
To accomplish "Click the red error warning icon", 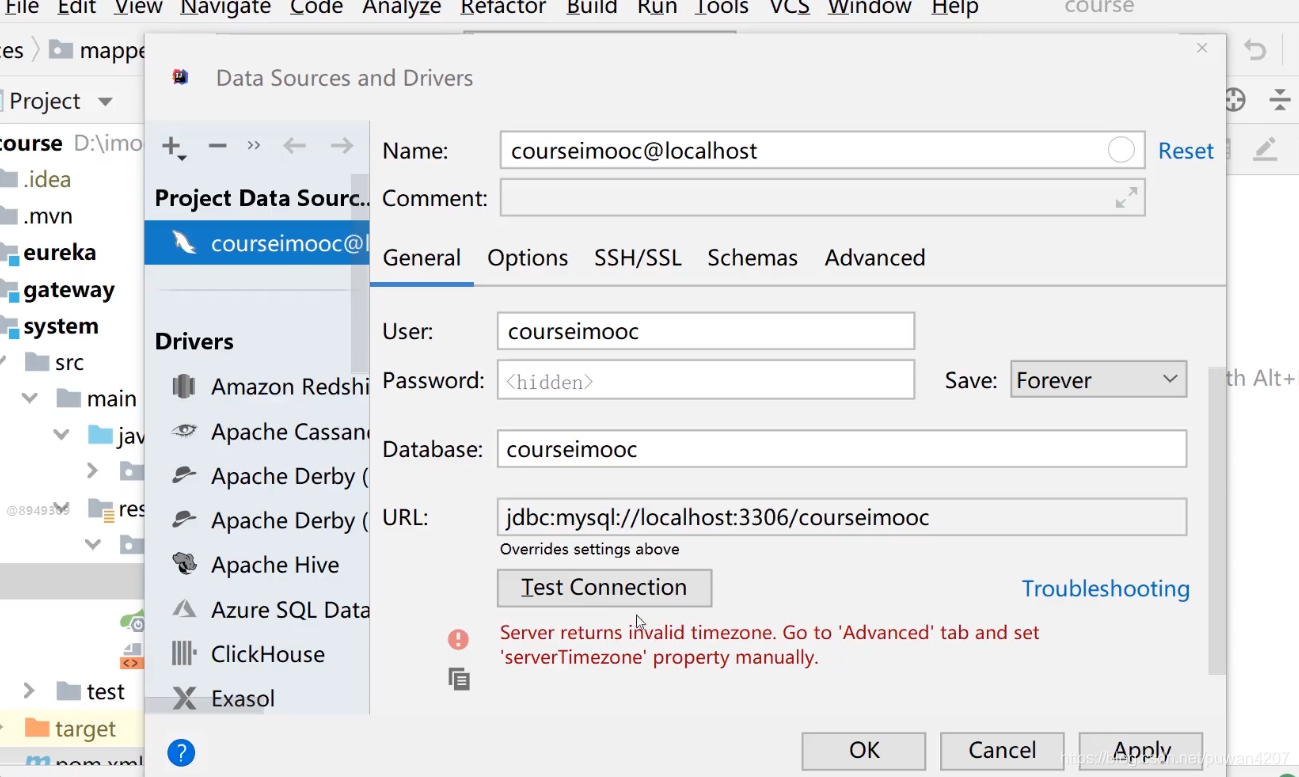I will (x=458, y=639).
